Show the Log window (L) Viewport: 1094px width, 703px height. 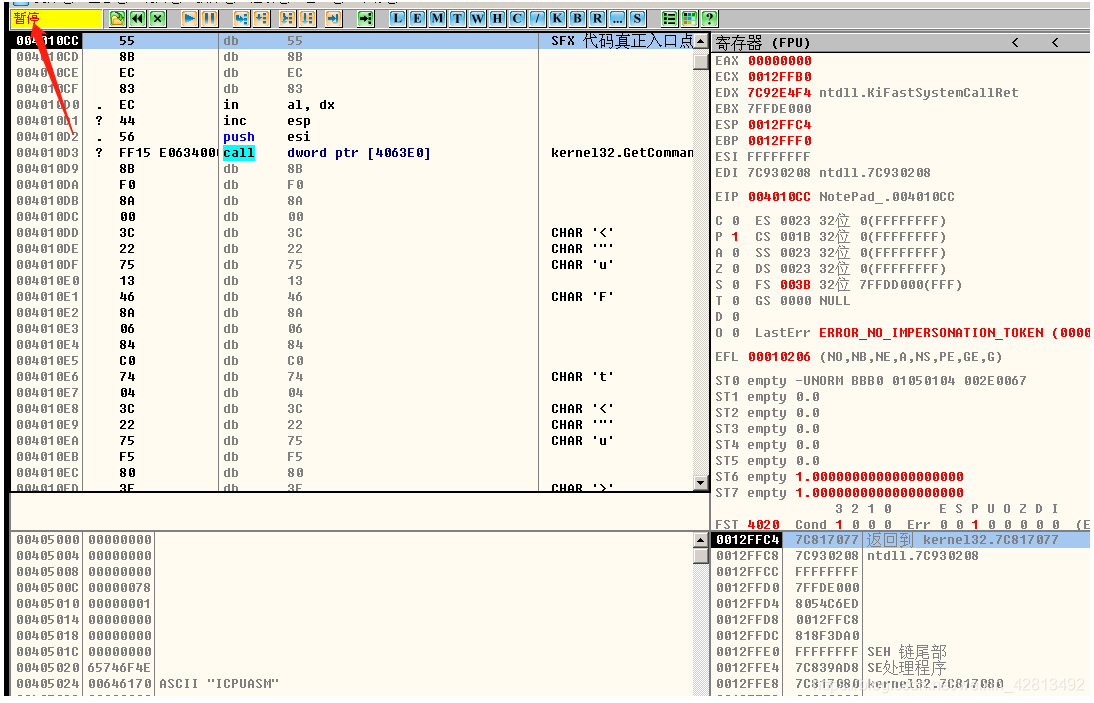pyautogui.click(x=397, y=19)
